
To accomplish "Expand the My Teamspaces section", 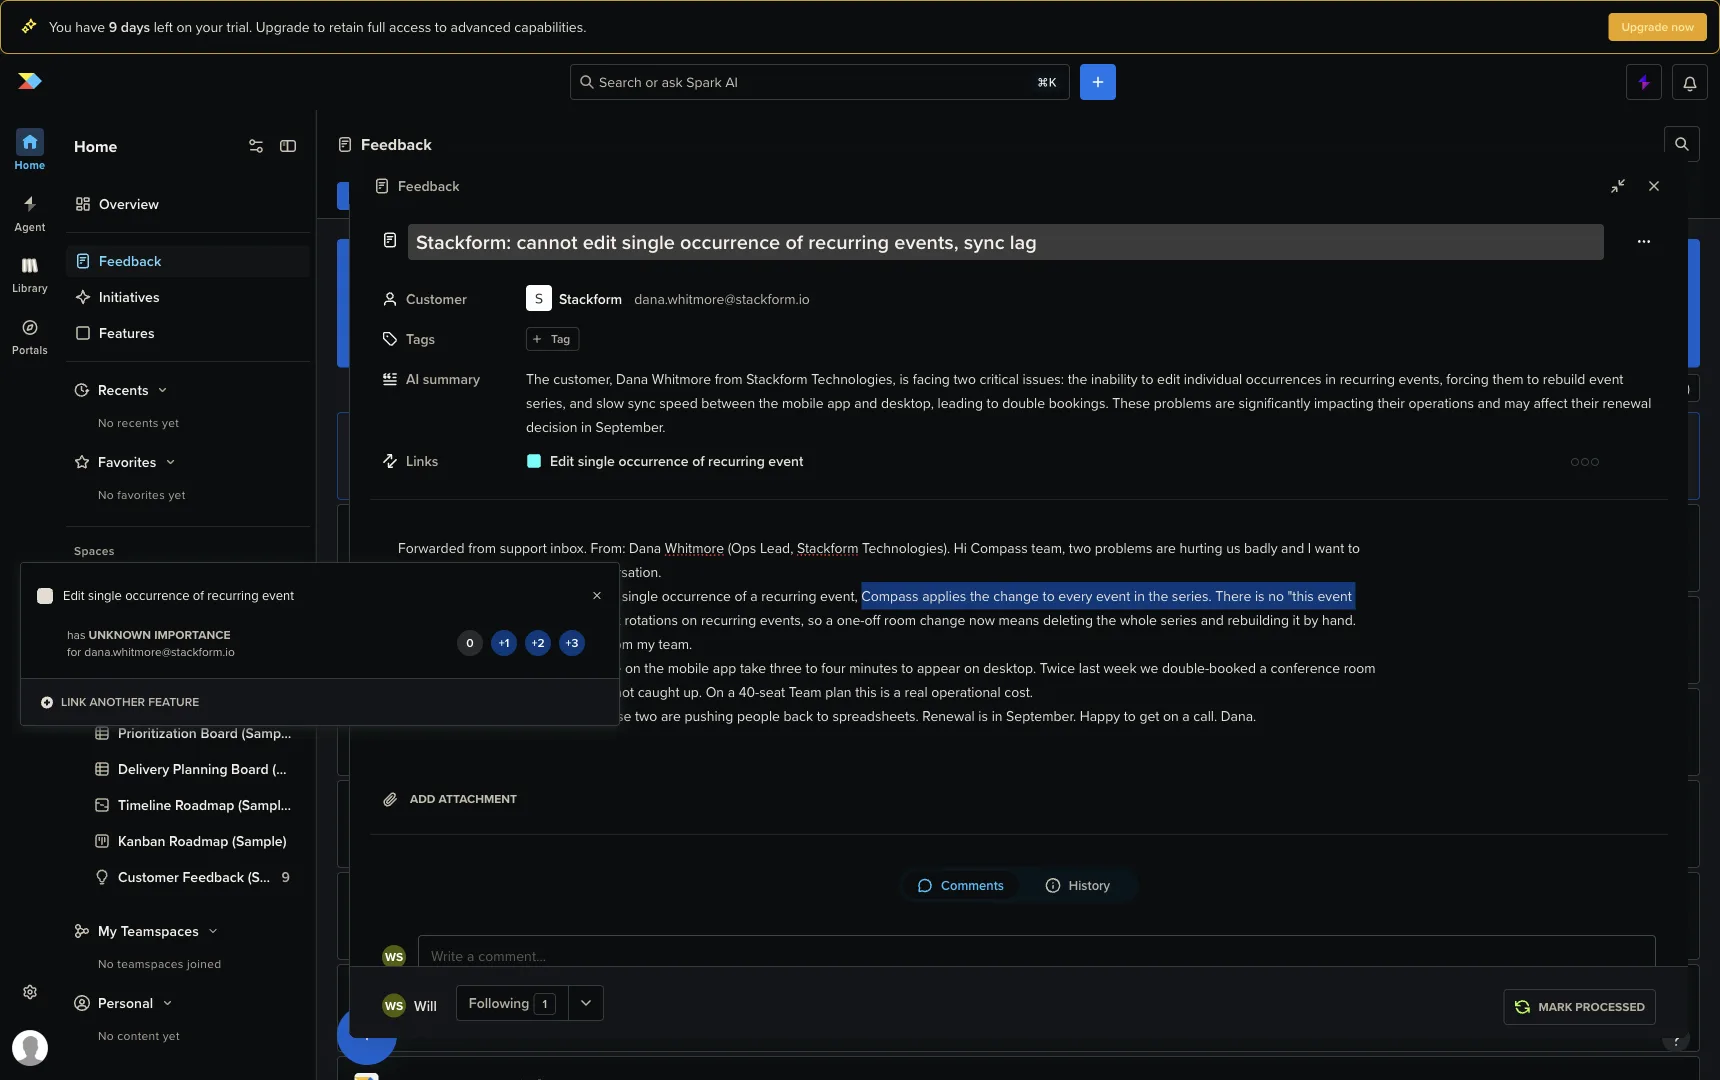I will pyautogui.click(x=213, y=931).
